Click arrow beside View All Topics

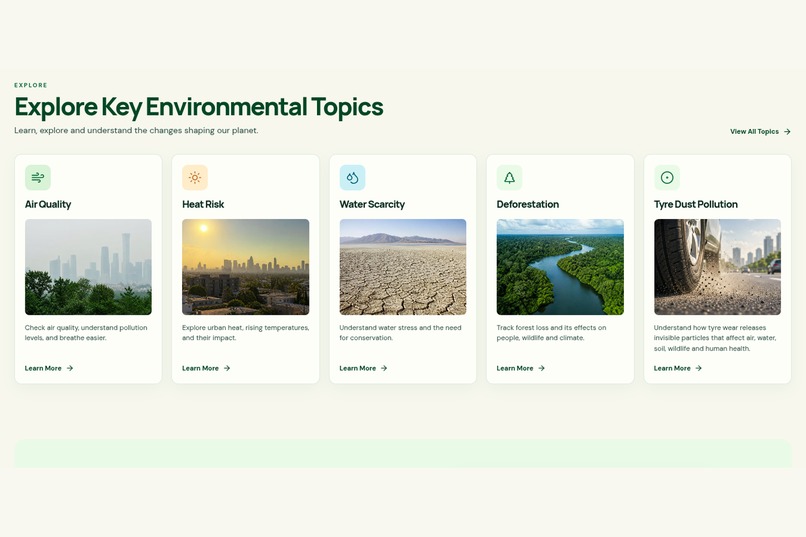click(787, 132)
